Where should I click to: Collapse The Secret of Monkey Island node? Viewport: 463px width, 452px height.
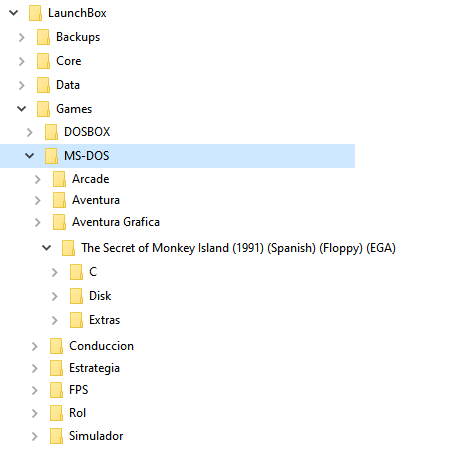pyautogui.click(x=47, y=248)
